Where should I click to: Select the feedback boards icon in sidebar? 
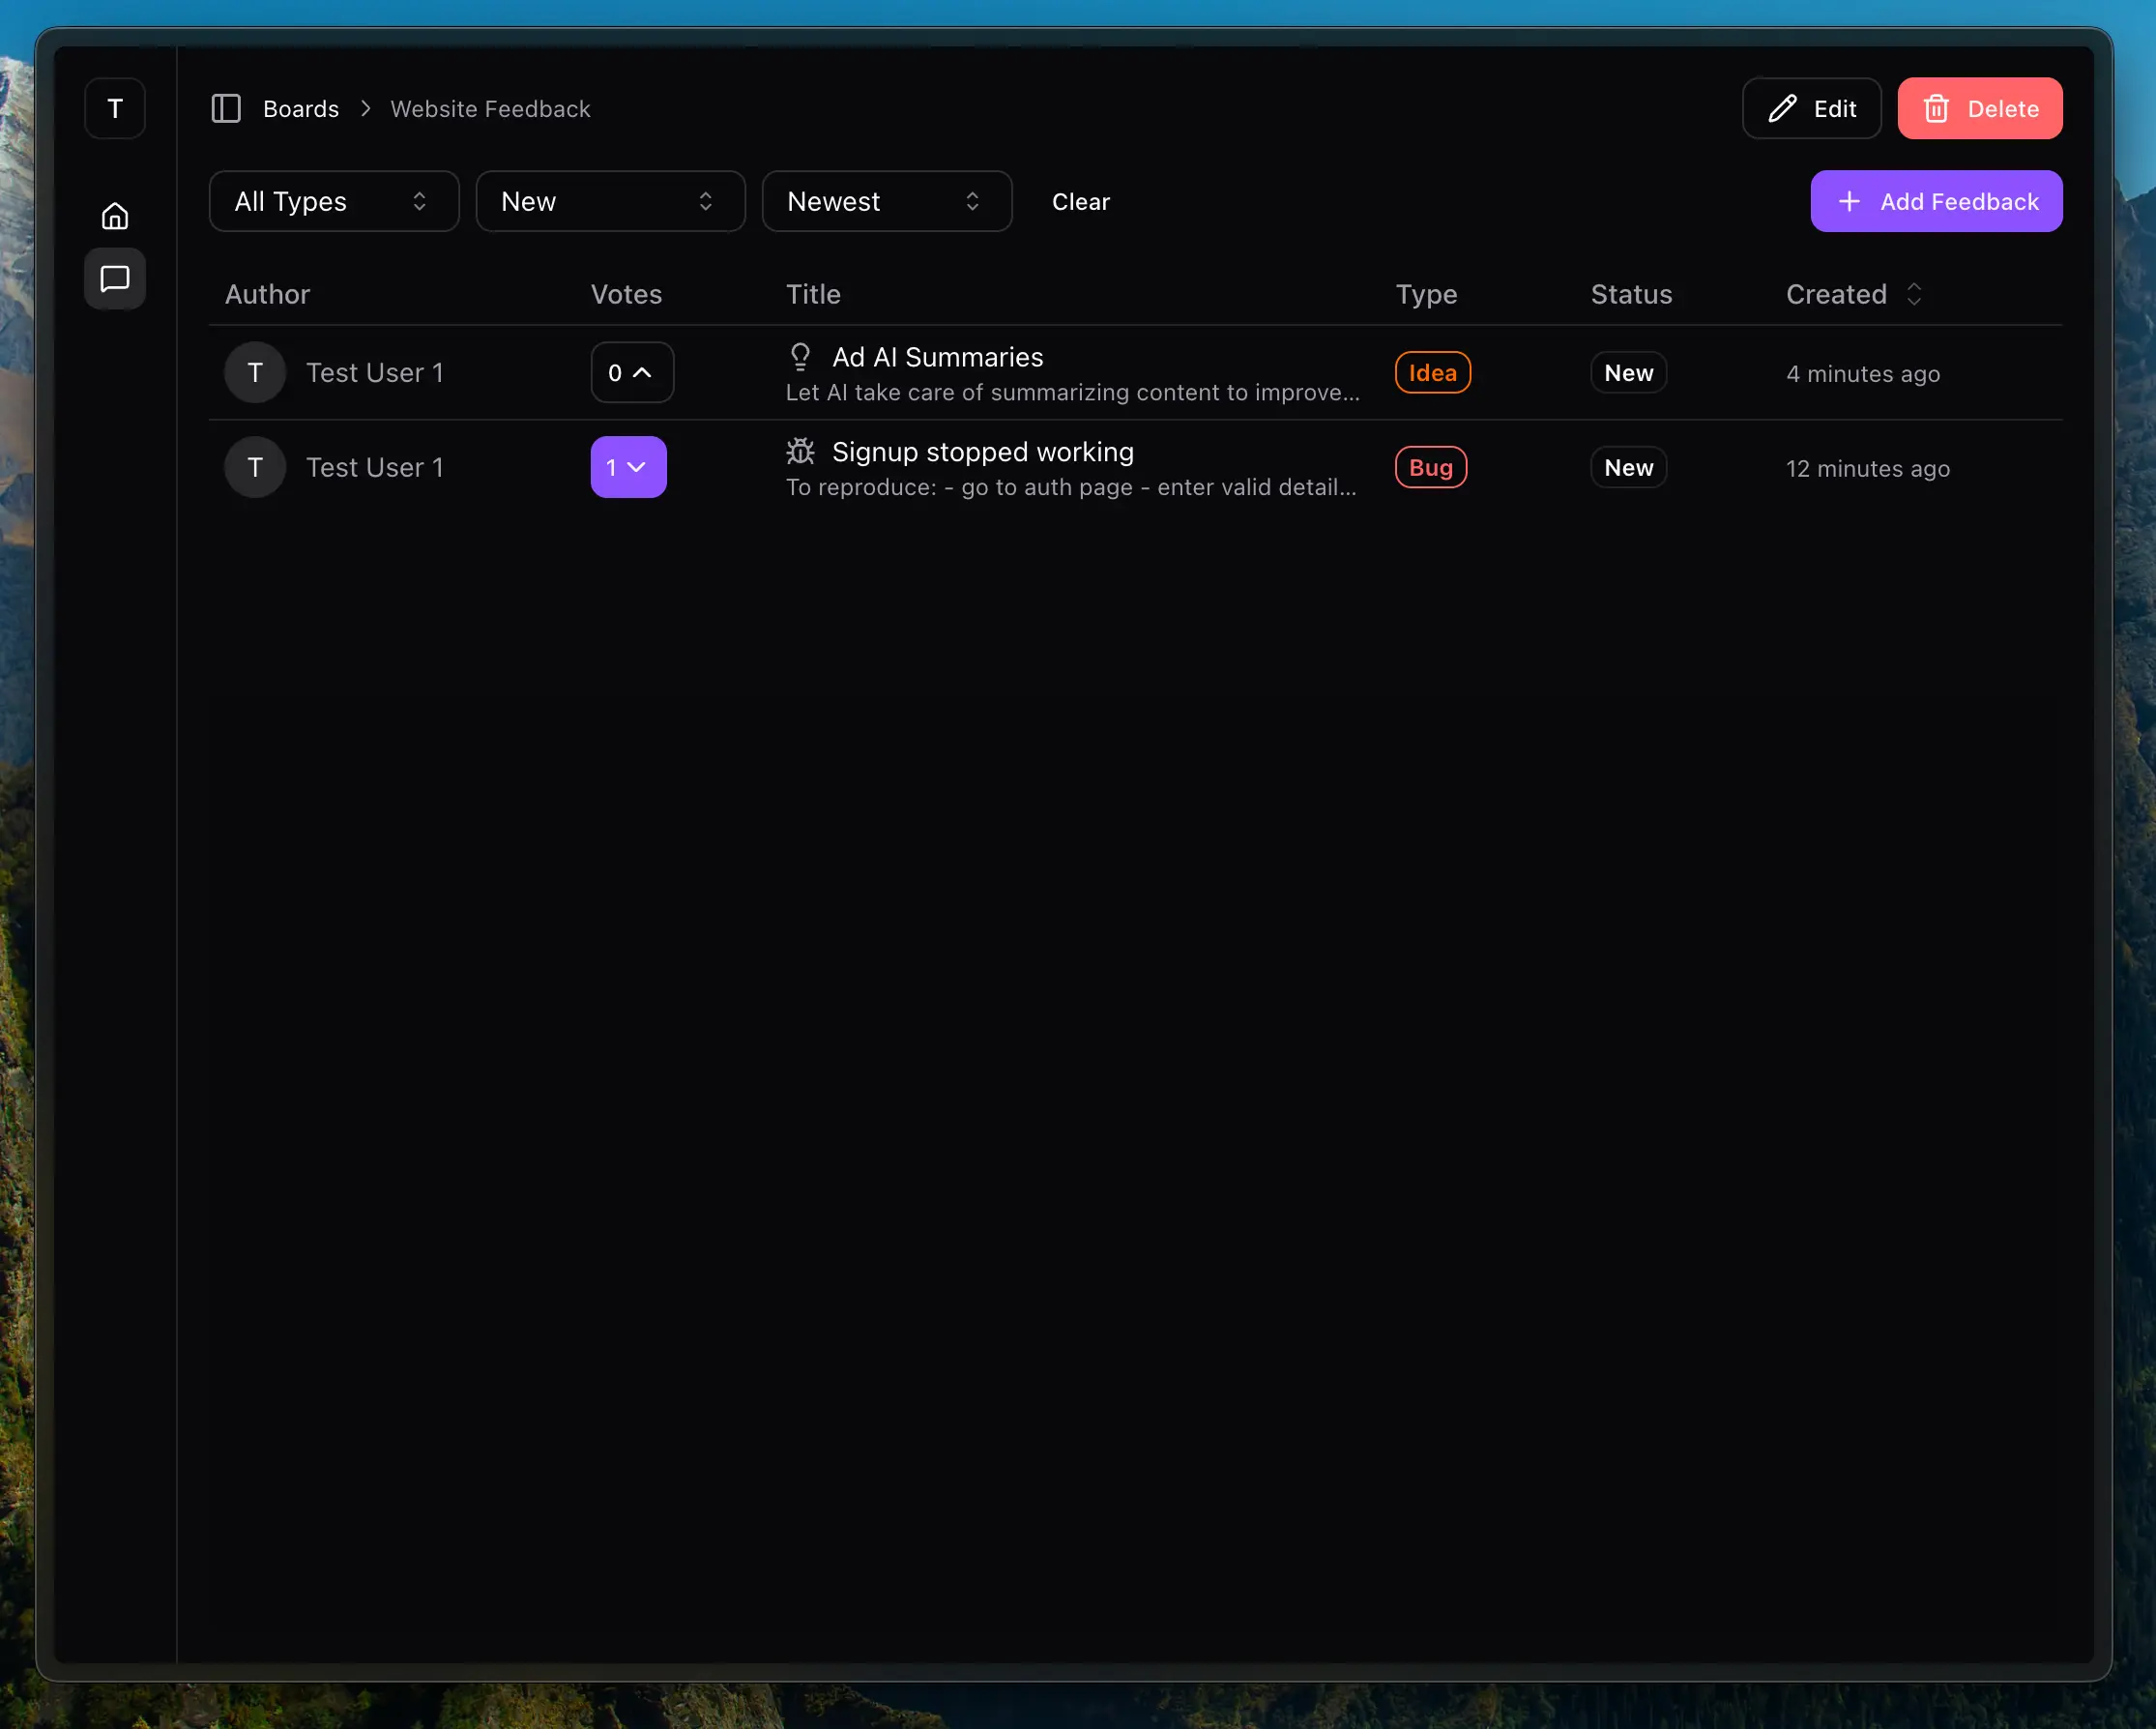tap(114, 279)
